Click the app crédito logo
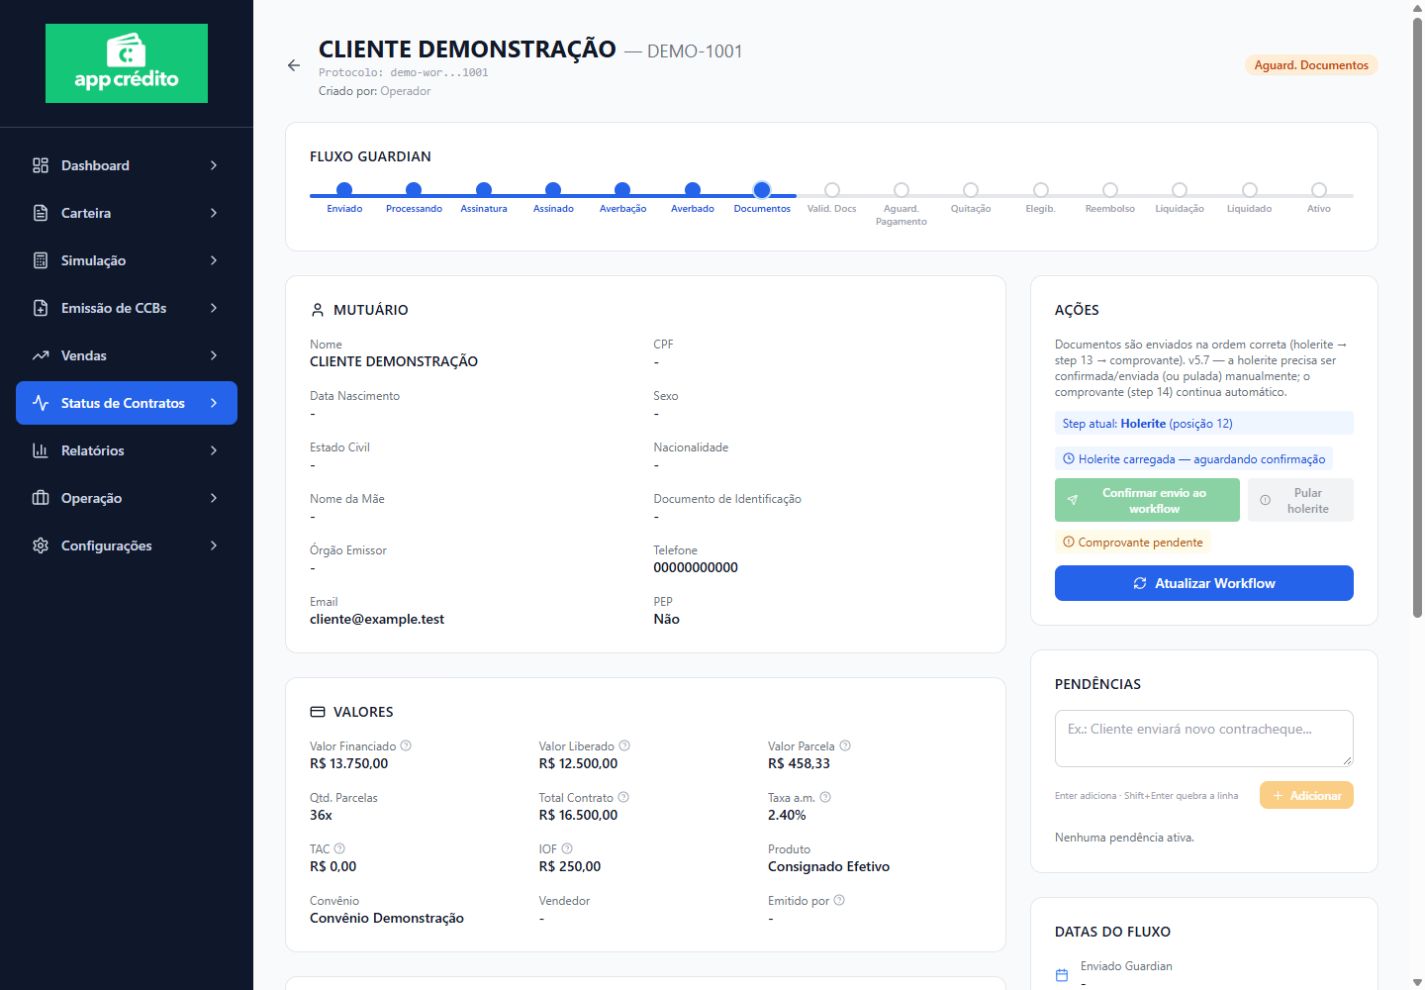This screenshot has height=990, width=1425. point(126,63)
